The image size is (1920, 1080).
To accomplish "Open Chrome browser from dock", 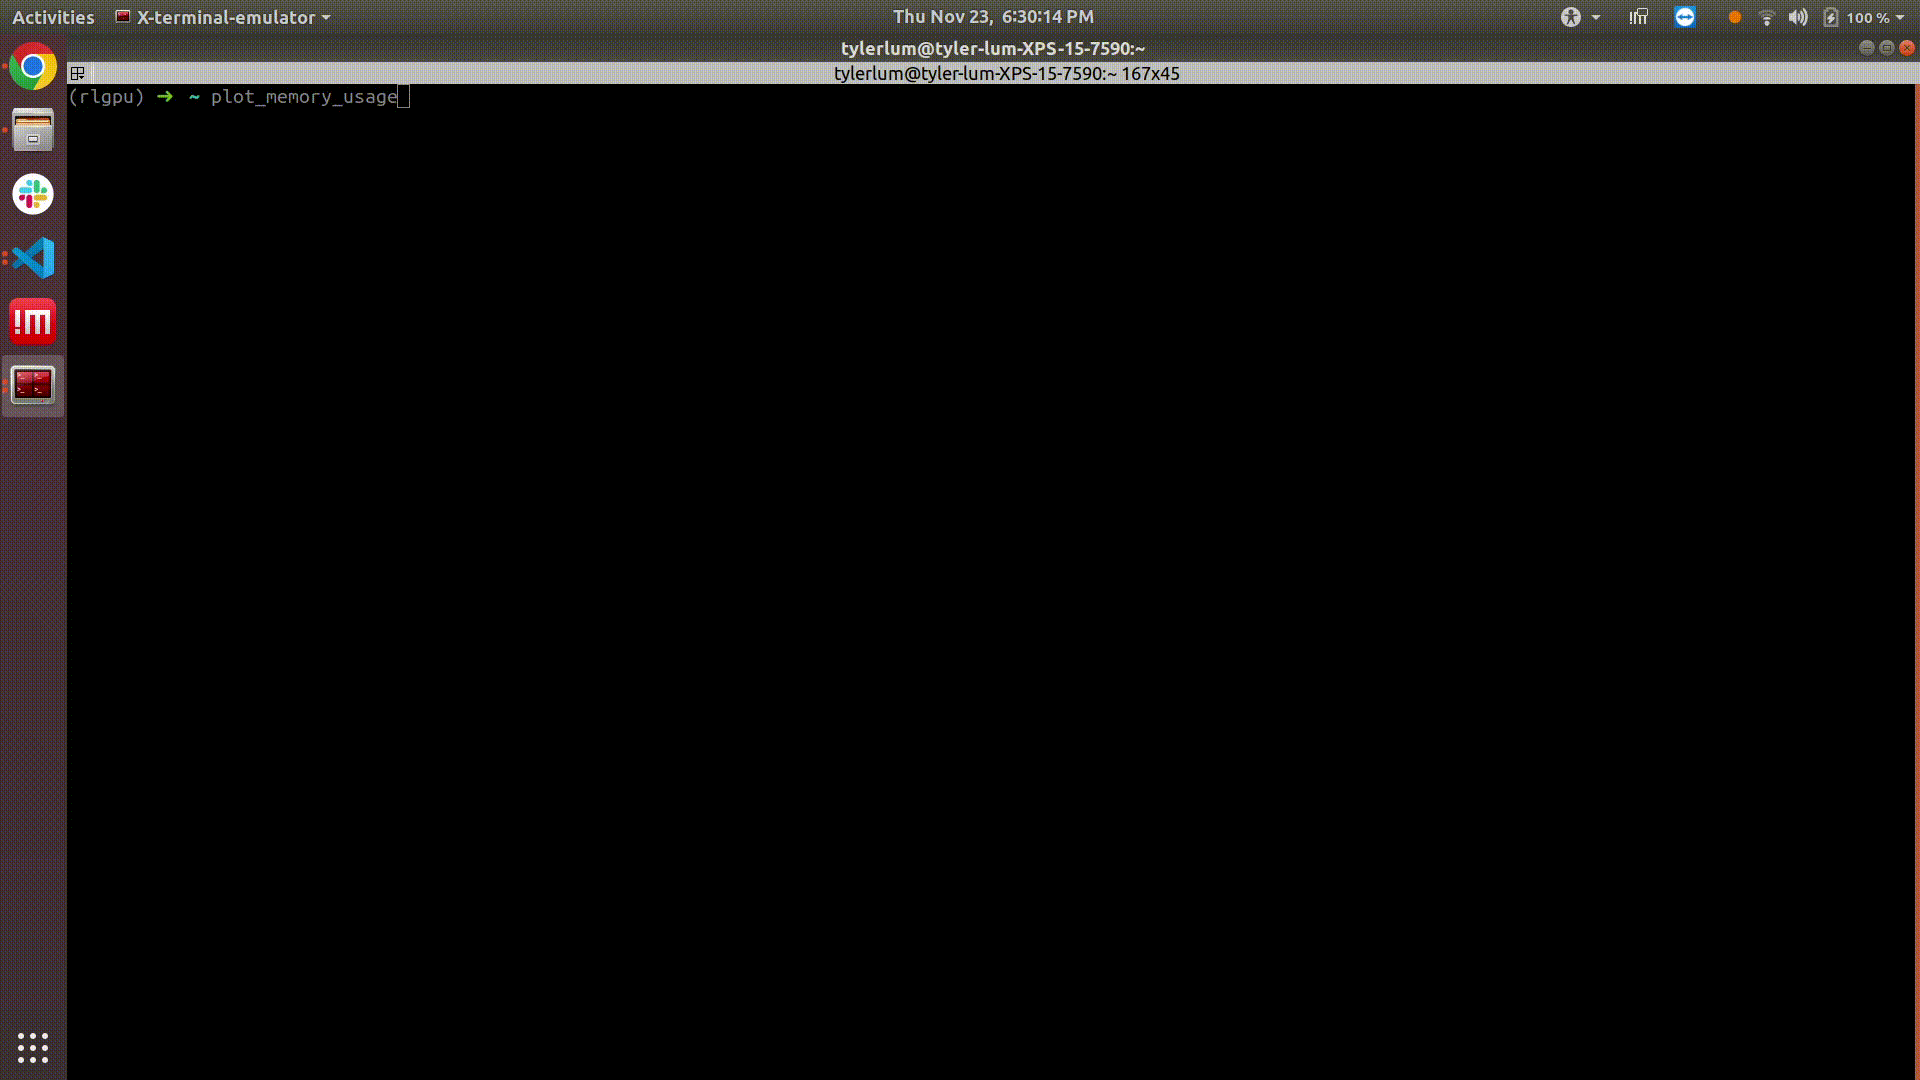I will pos(32,67).
